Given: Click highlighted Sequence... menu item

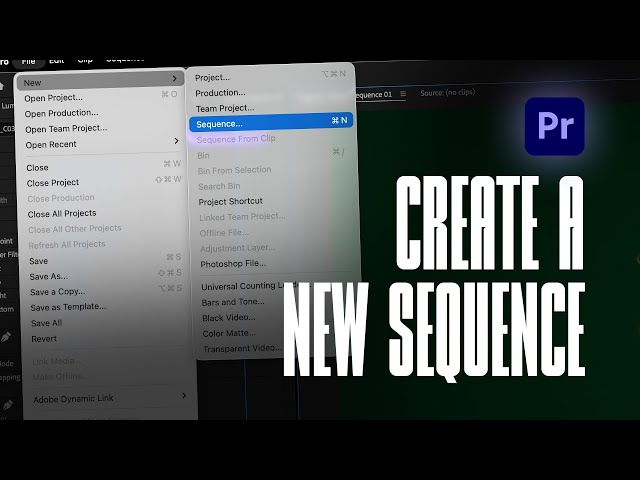Looking at the screenshot, I should pyautogui.click(x=271, y=122).
